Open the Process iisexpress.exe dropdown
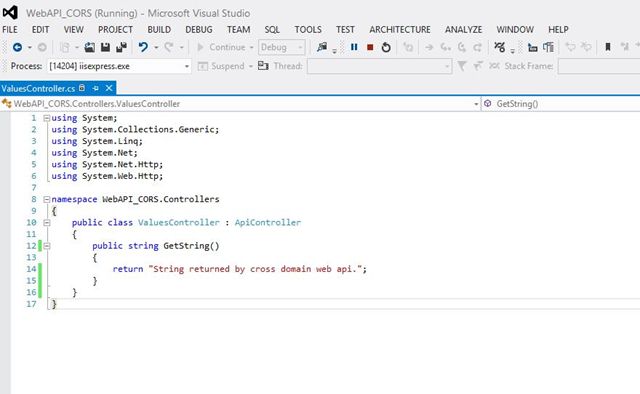Image resolution: width=640 pixels, height=394 pixels. [x=119, y=66]
